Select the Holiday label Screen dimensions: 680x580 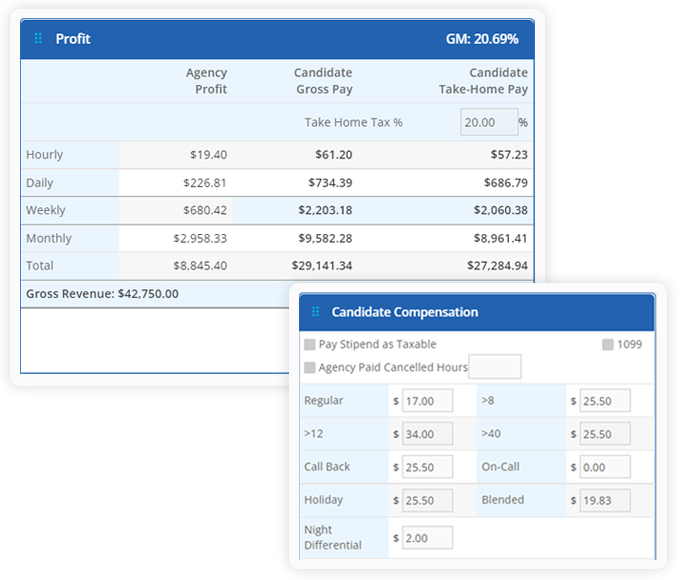click(x=324, y=500)
